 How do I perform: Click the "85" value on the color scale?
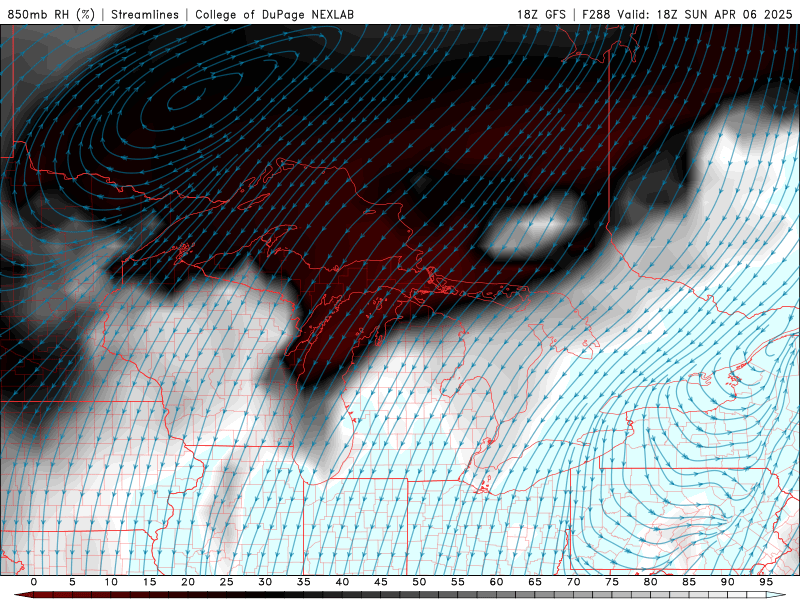tap(689, 582)
